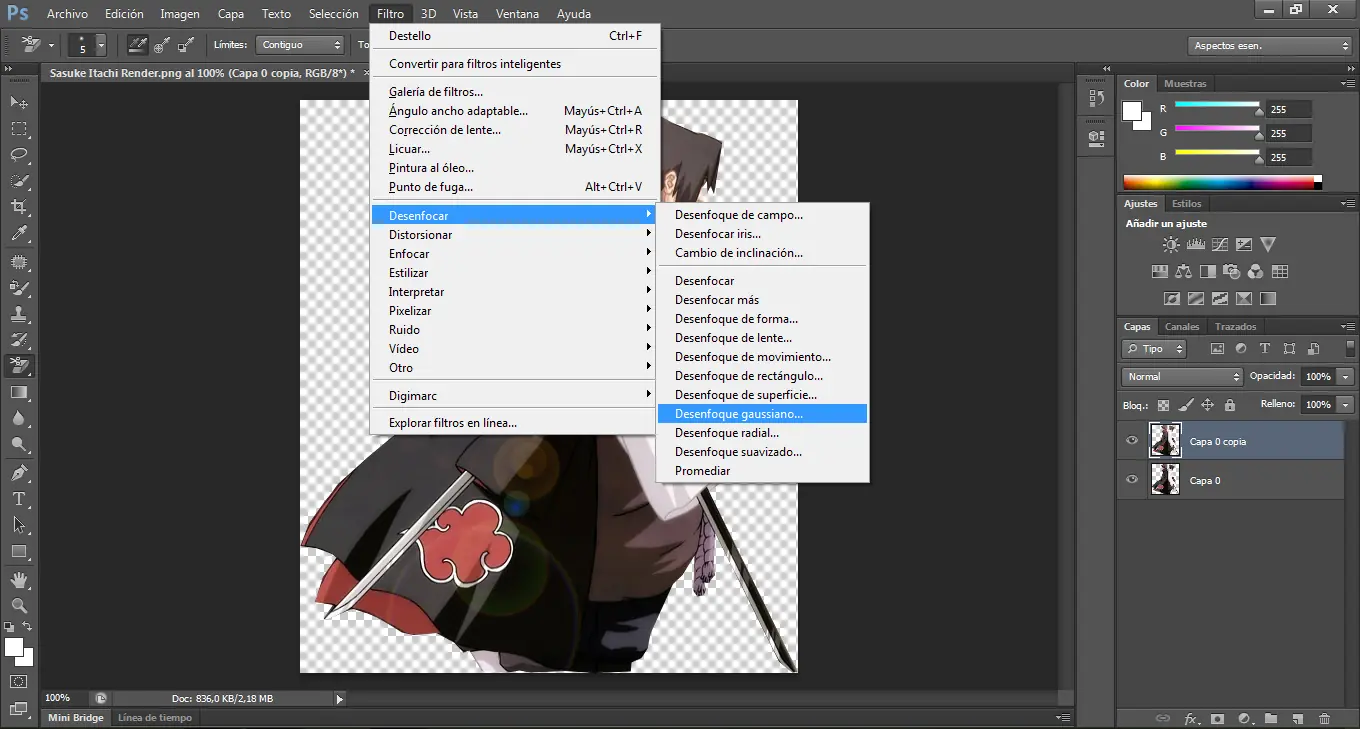
Task: Select the Eyedropper tool
Action: (19, 234)
